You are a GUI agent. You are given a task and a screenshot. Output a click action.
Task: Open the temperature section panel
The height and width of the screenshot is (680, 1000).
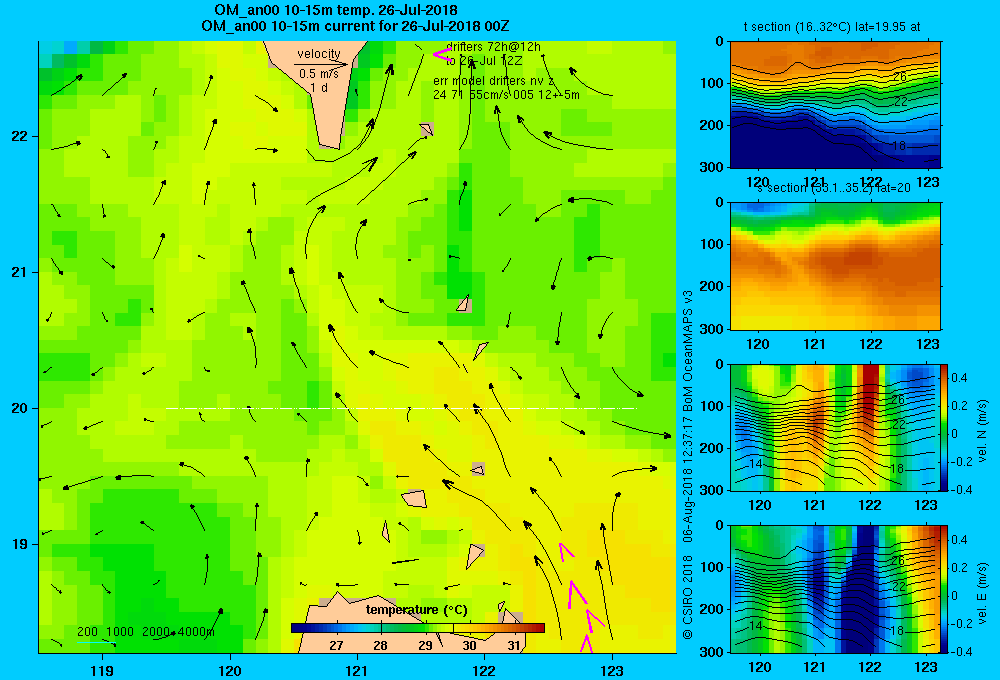[835, 104]
